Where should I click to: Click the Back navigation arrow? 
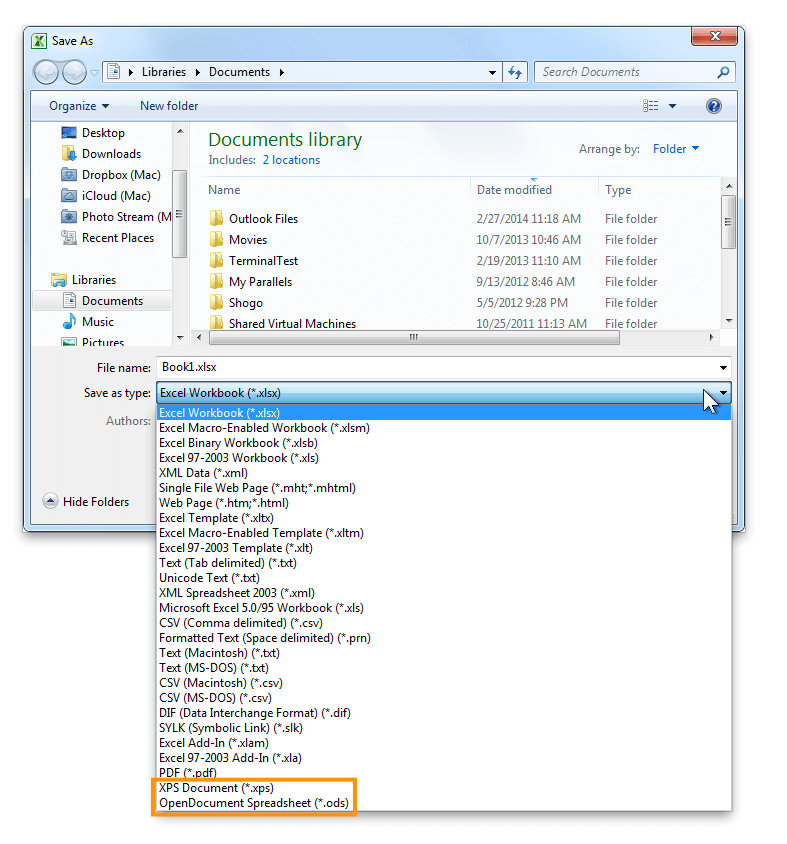coord(46,72)
